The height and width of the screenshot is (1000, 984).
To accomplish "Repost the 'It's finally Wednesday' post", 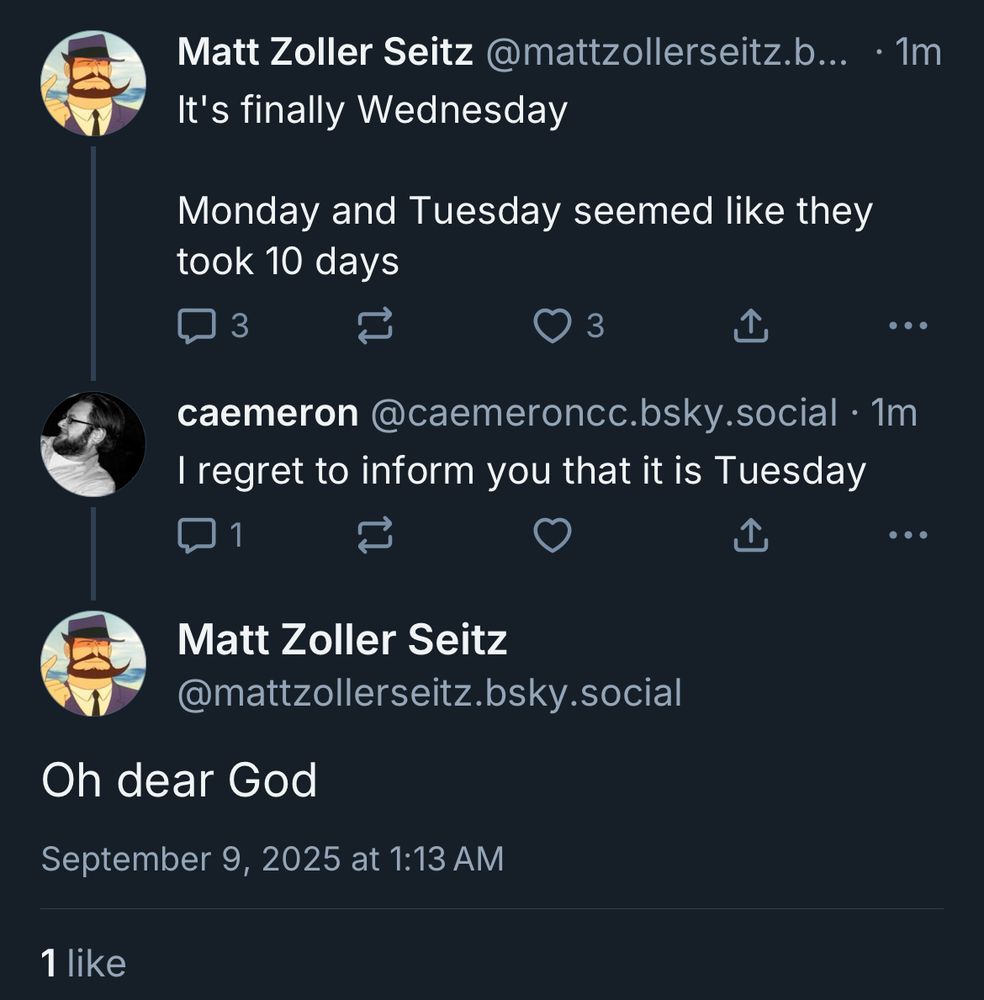I will (375, 324).
